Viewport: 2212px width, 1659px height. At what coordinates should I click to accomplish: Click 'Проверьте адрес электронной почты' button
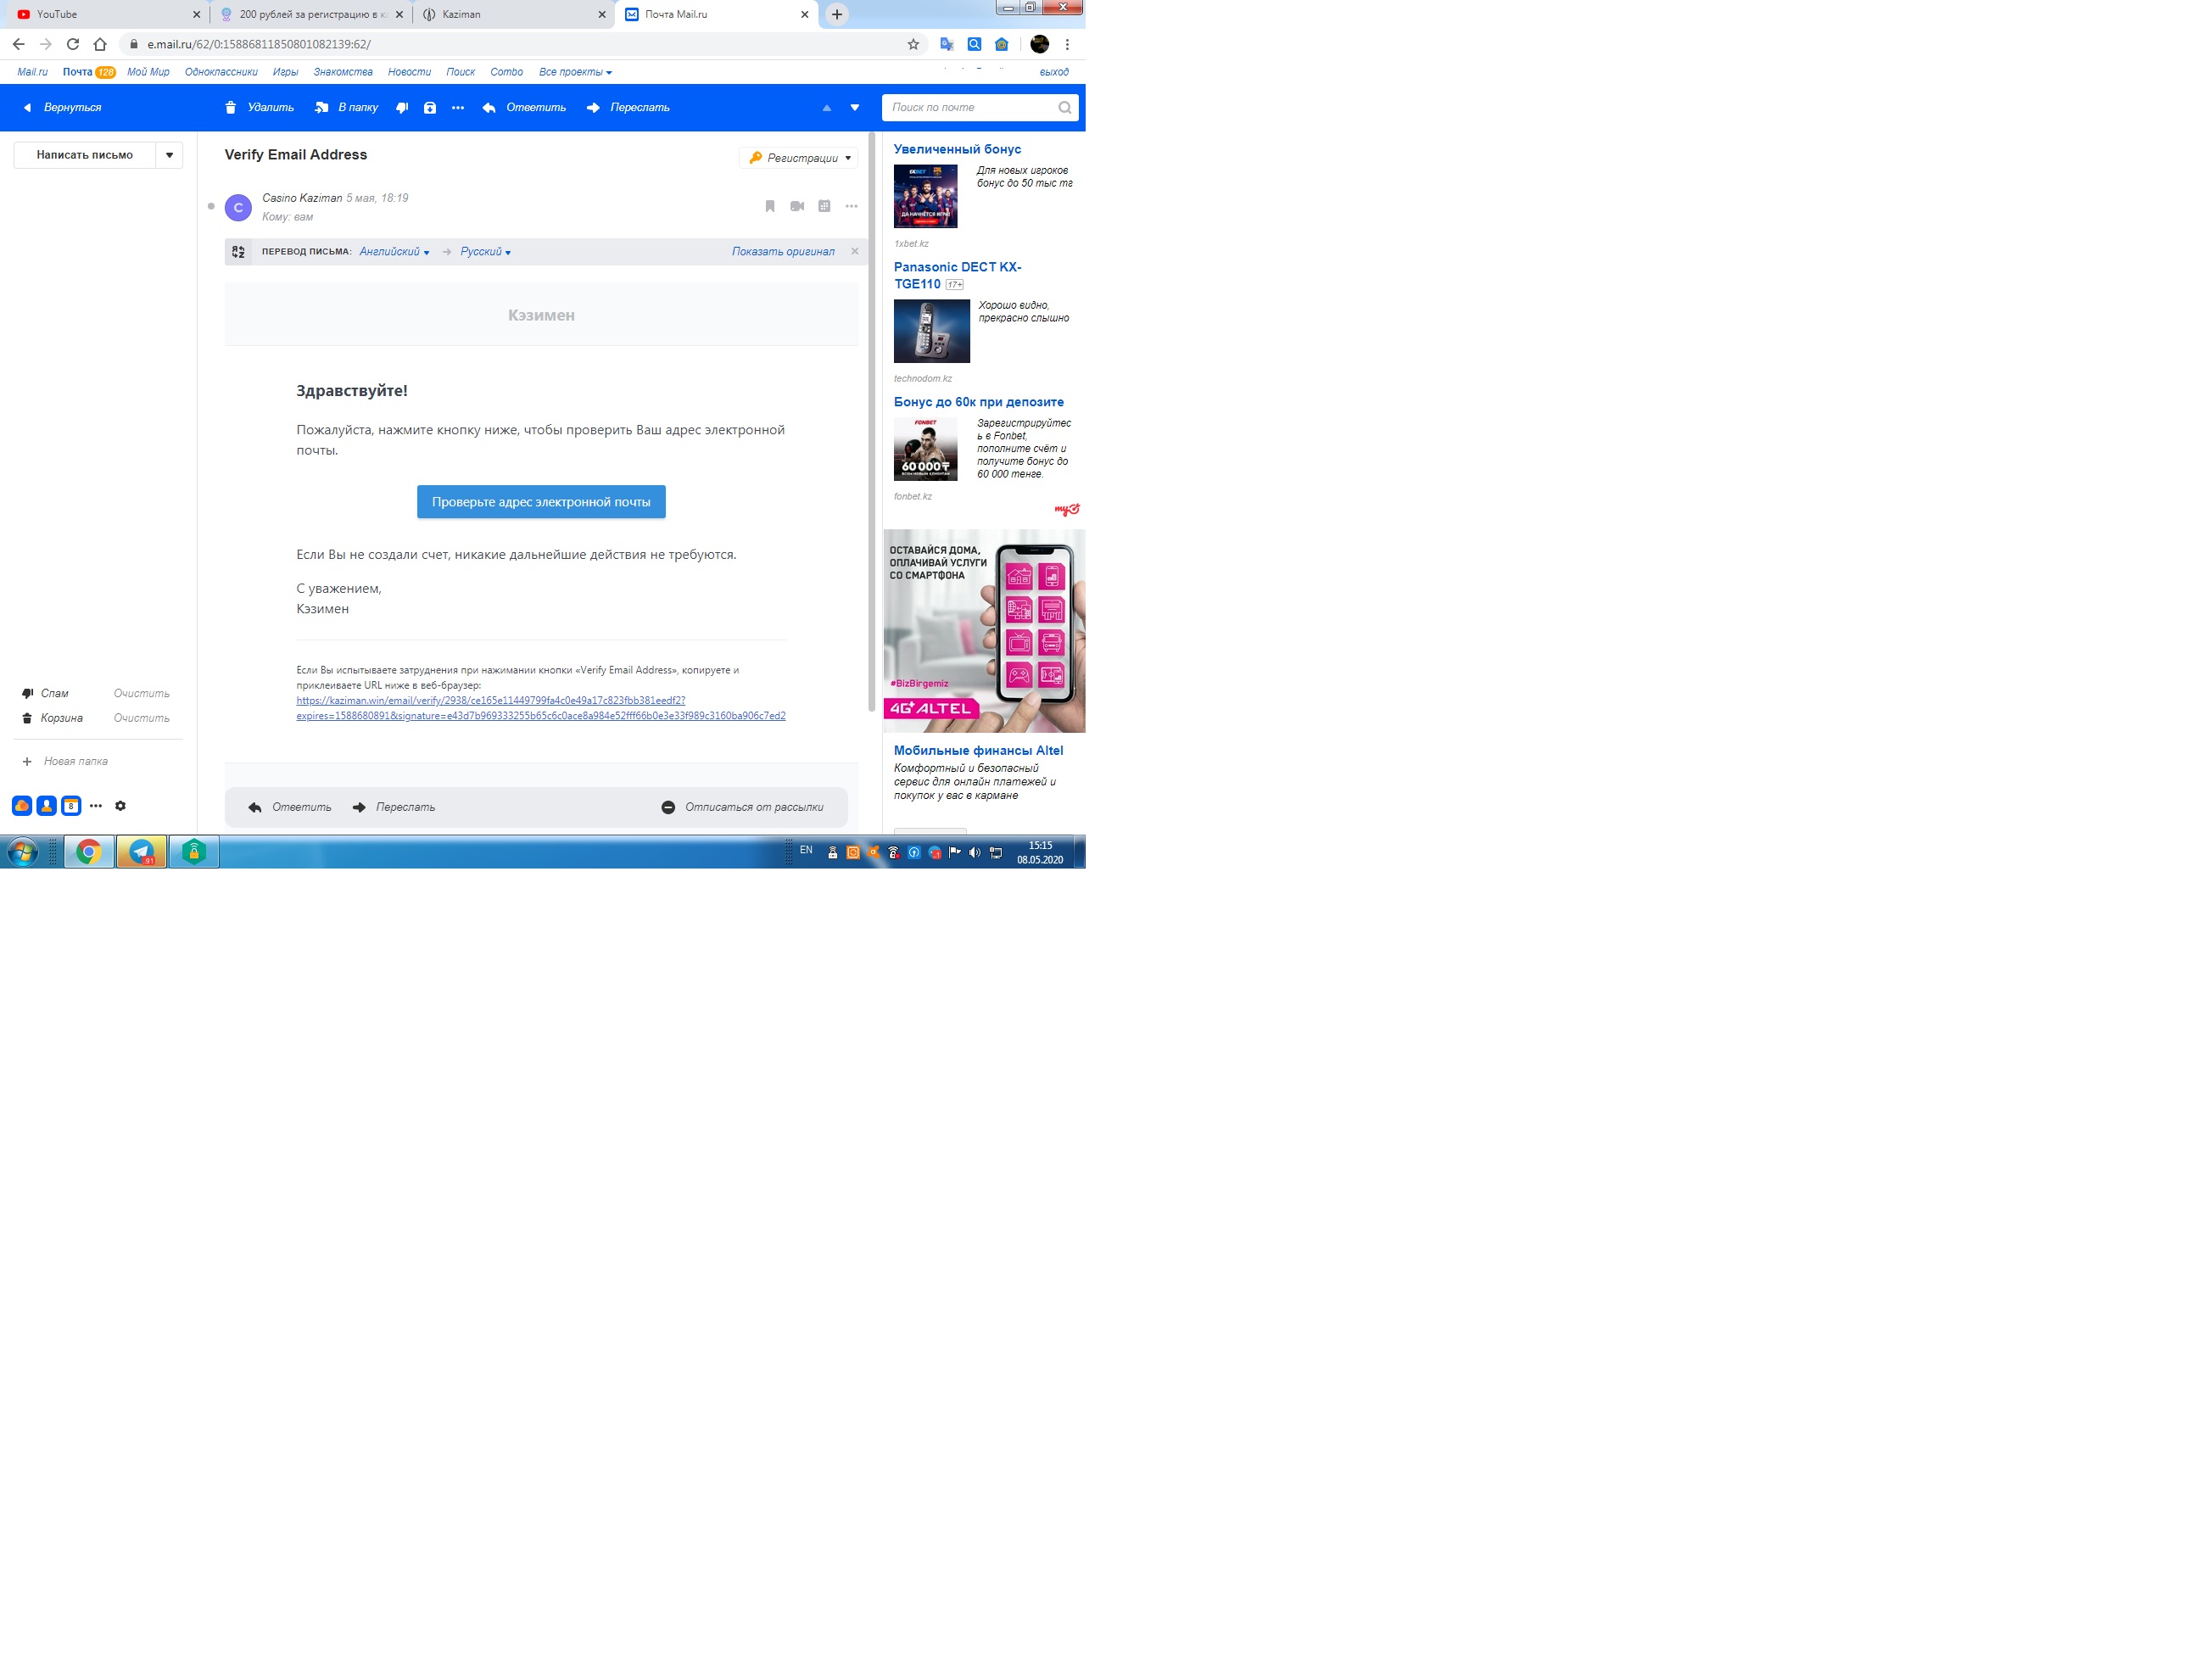(542, 502)
